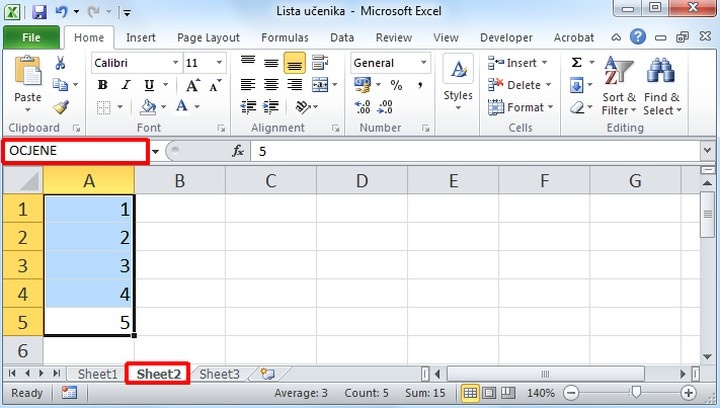The image size is (720, 408).
Task: Switch to the Page Layout ribbon tab
Action: 208,38
